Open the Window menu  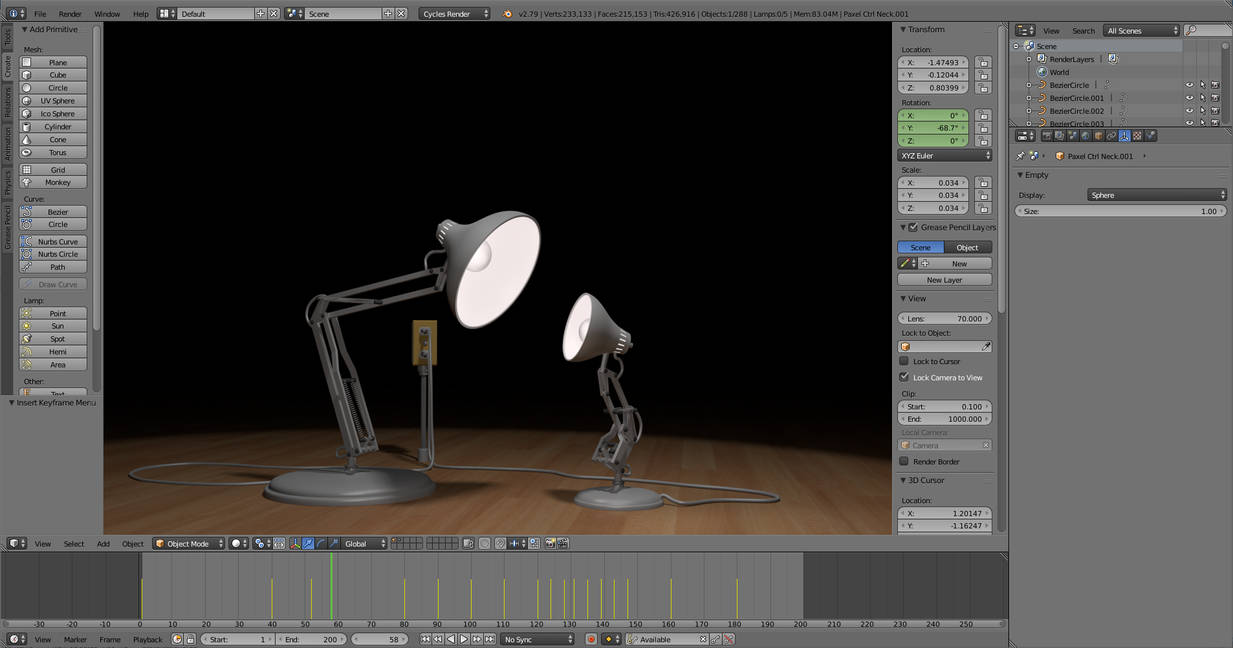107,14
